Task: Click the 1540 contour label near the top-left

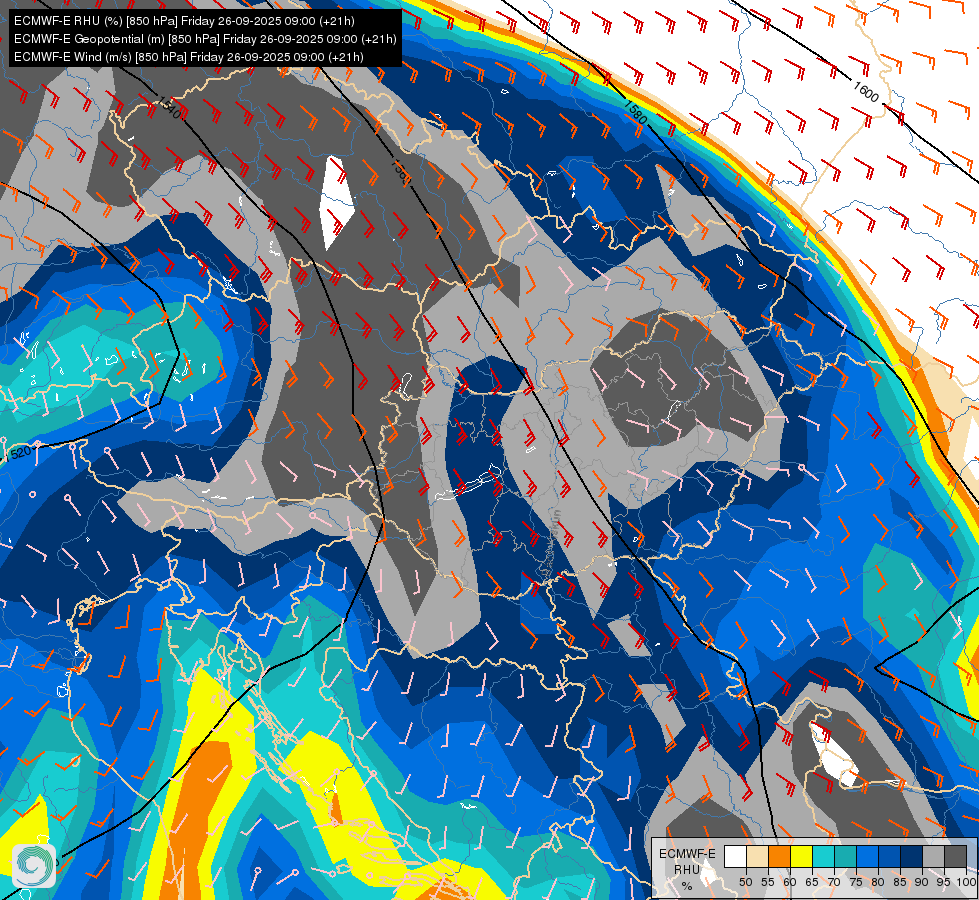Action: (x=169, y=107)
